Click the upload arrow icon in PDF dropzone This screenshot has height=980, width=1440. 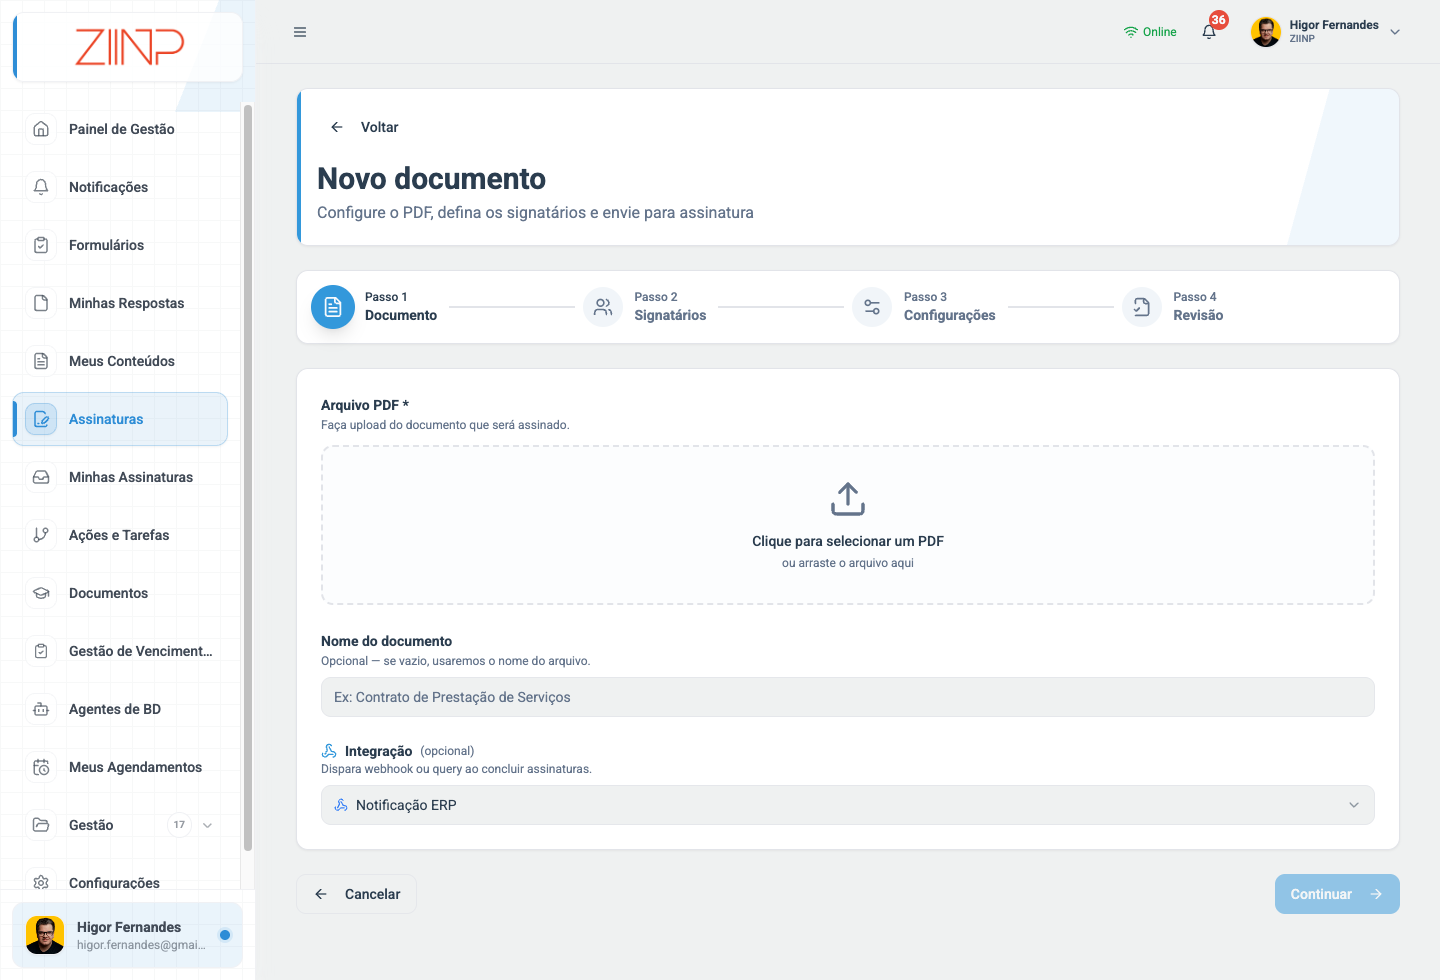[848, 499]
